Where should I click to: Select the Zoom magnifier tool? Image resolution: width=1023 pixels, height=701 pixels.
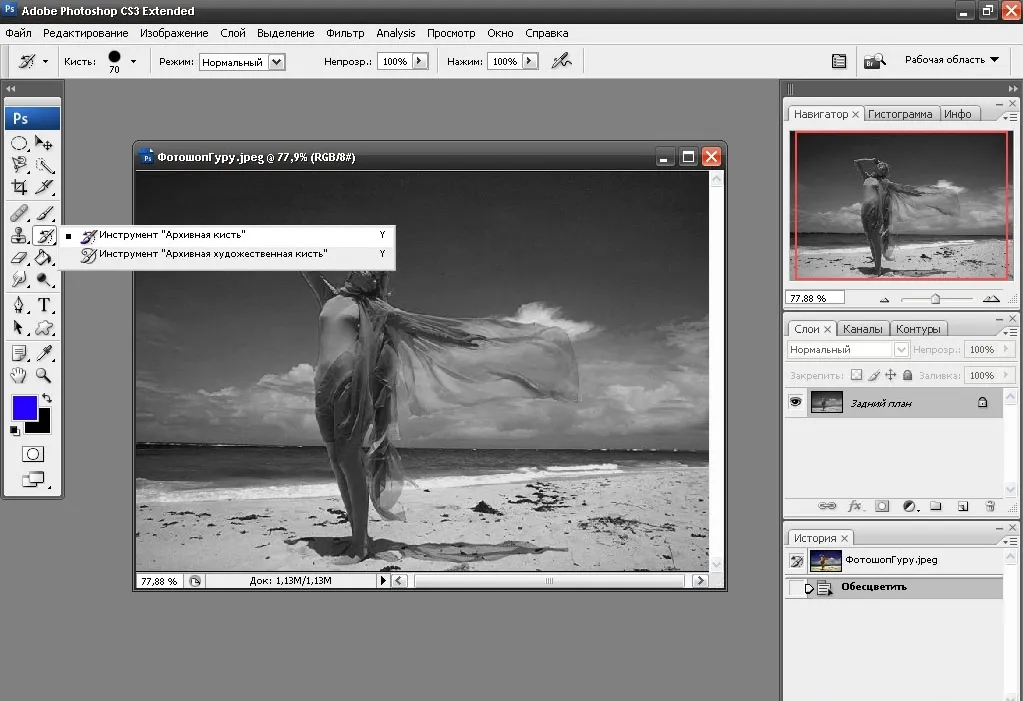pos(44,375)
